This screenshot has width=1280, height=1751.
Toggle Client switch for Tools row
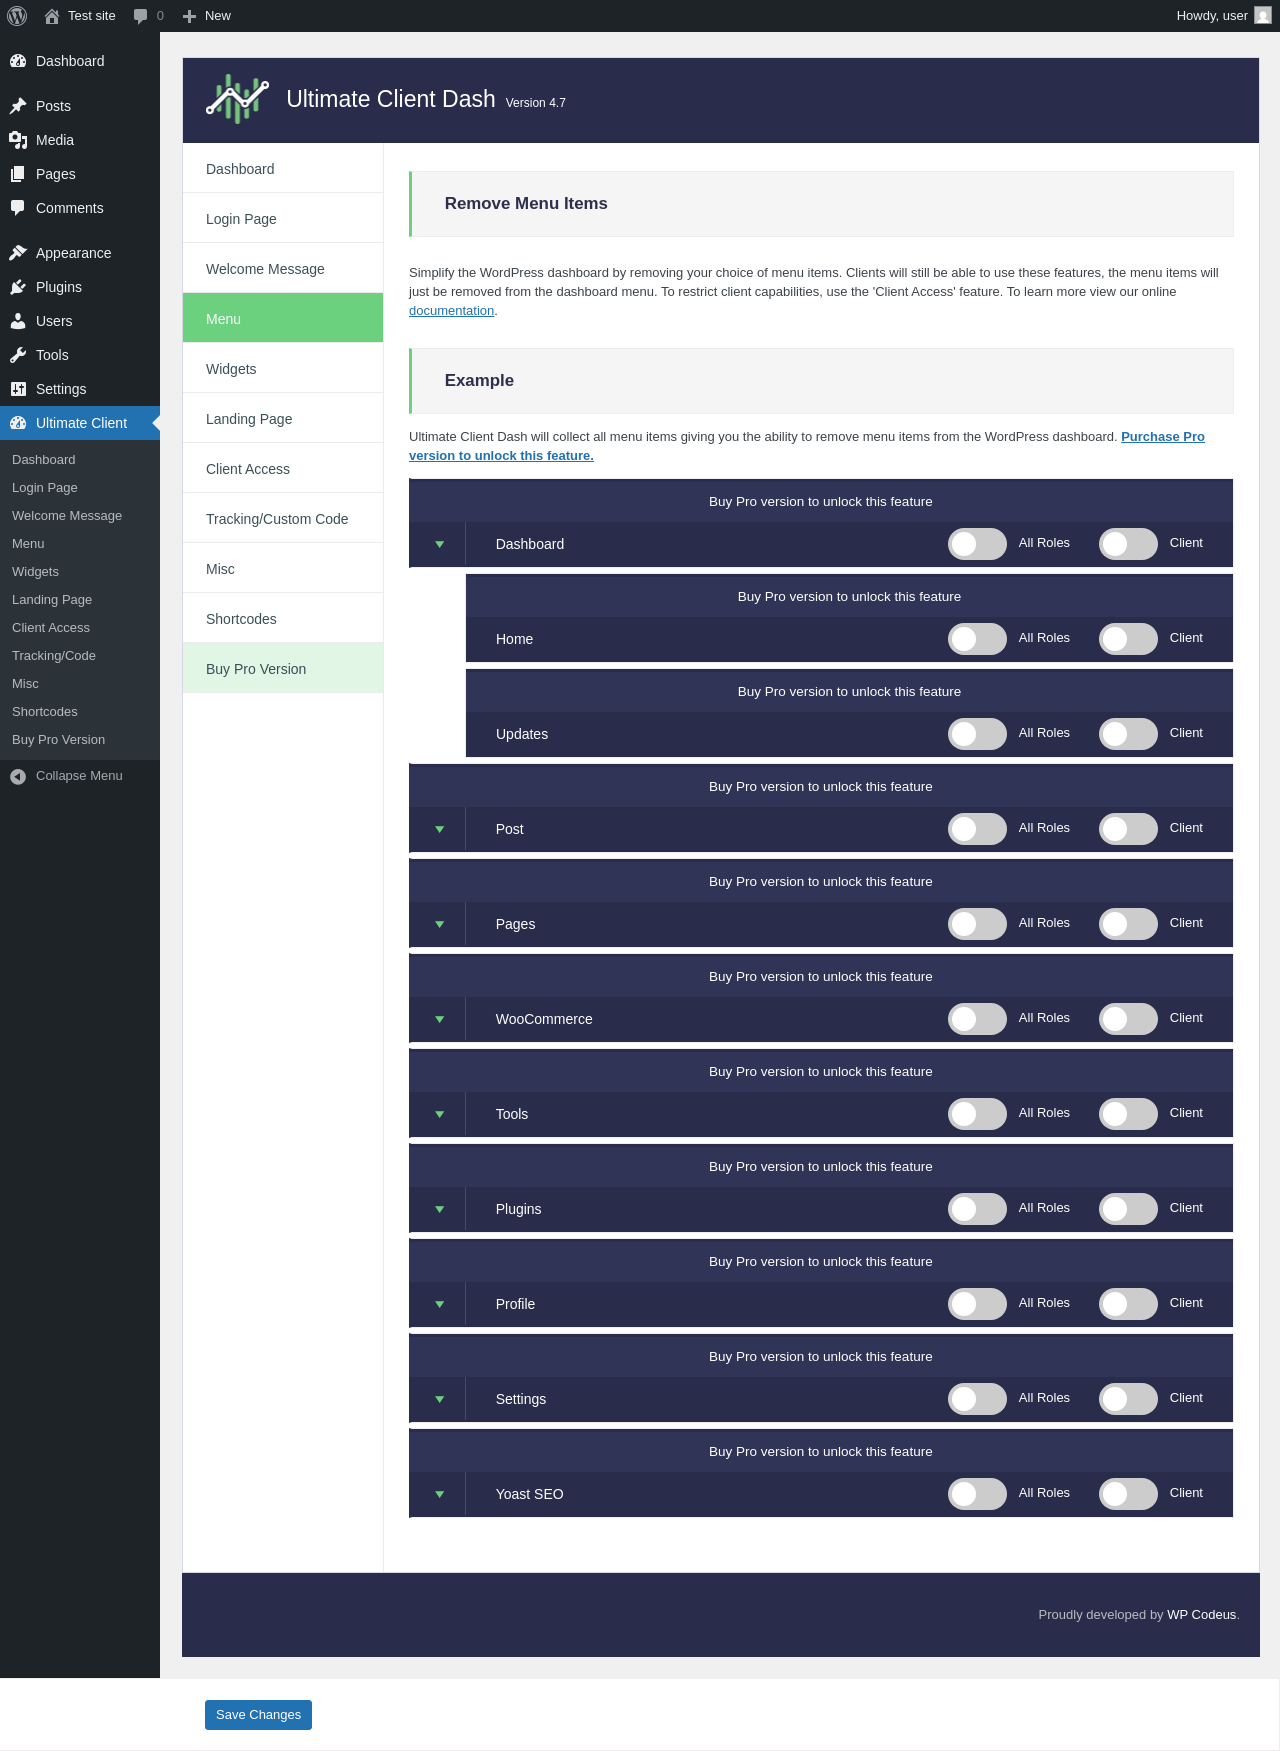click(1128, 1114)
